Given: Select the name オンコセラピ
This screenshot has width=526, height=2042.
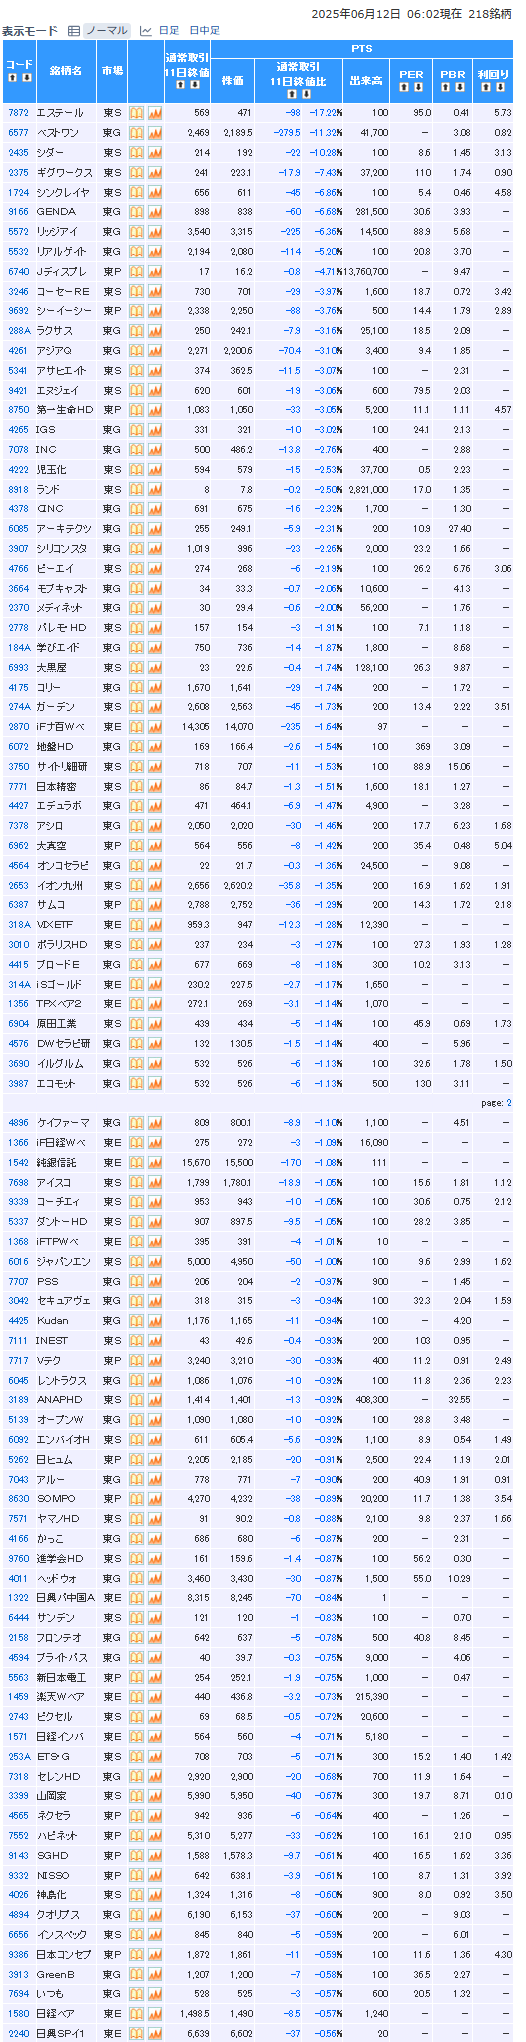Looking at the screenshot, I should [63, 866].
